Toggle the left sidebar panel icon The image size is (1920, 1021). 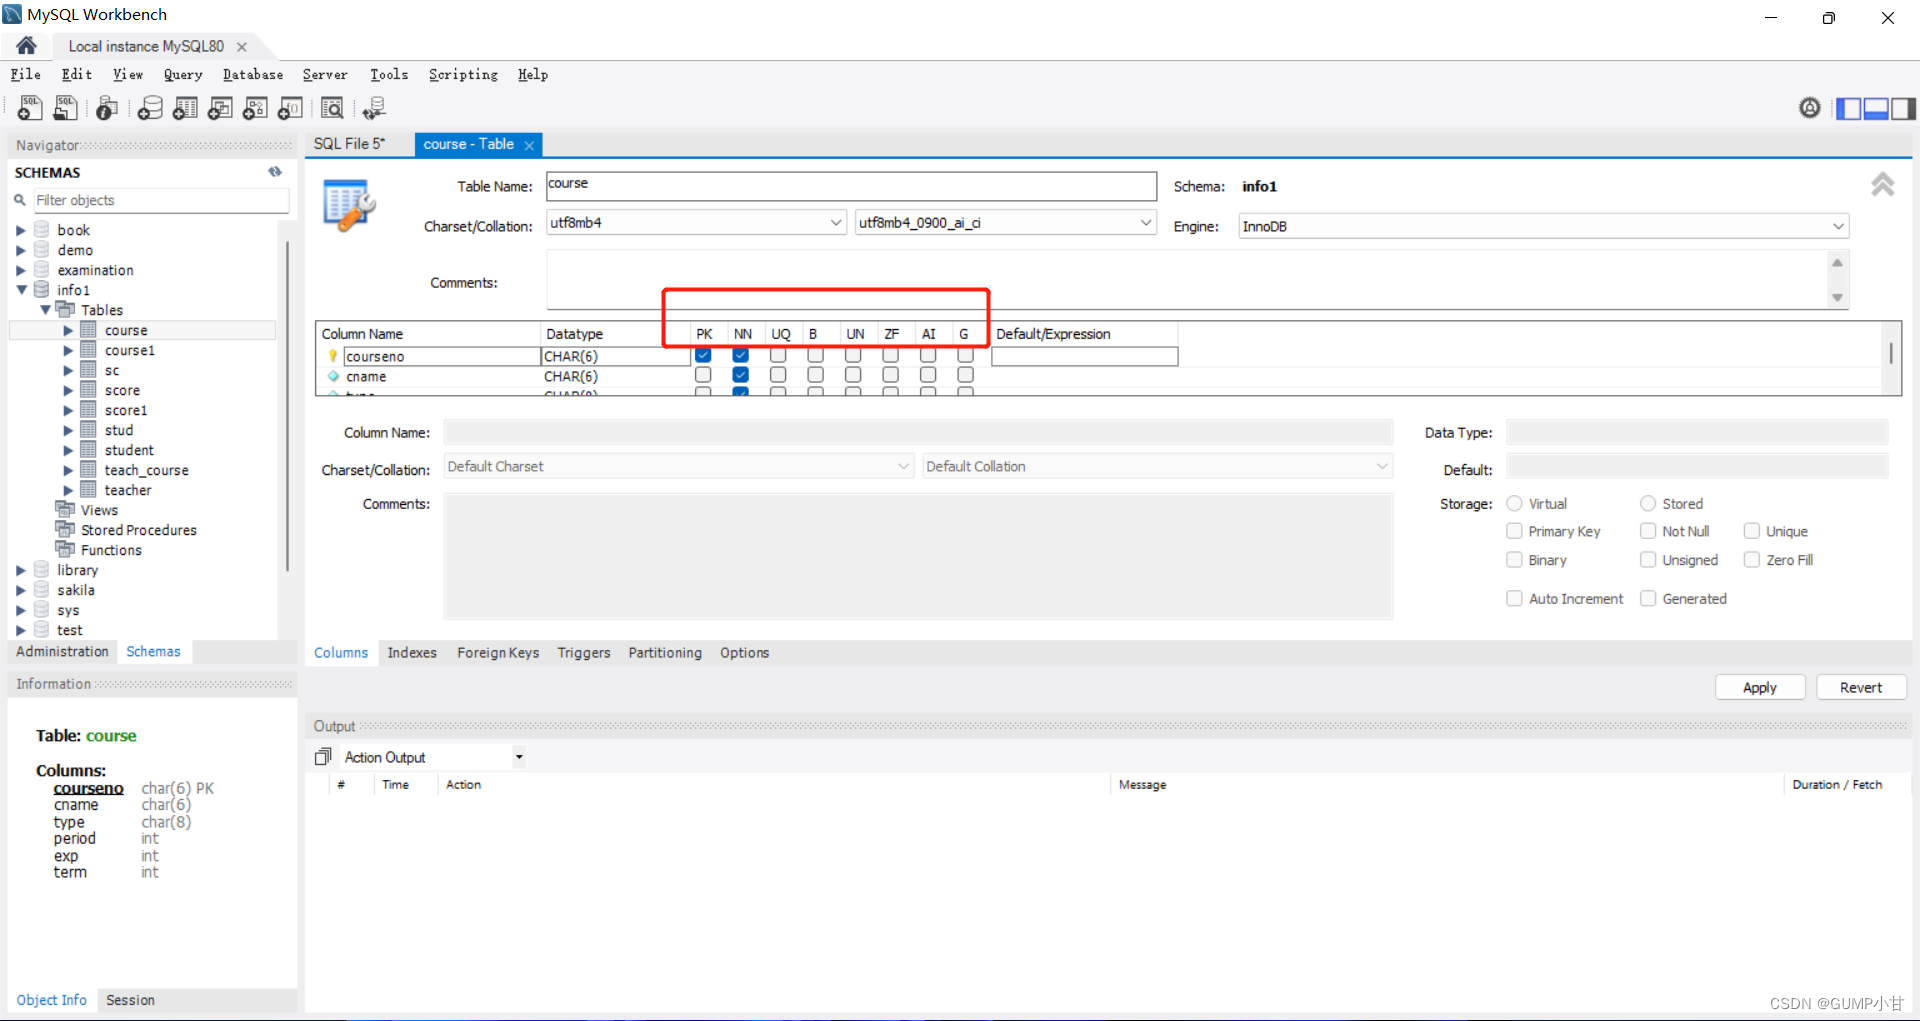1849,108
